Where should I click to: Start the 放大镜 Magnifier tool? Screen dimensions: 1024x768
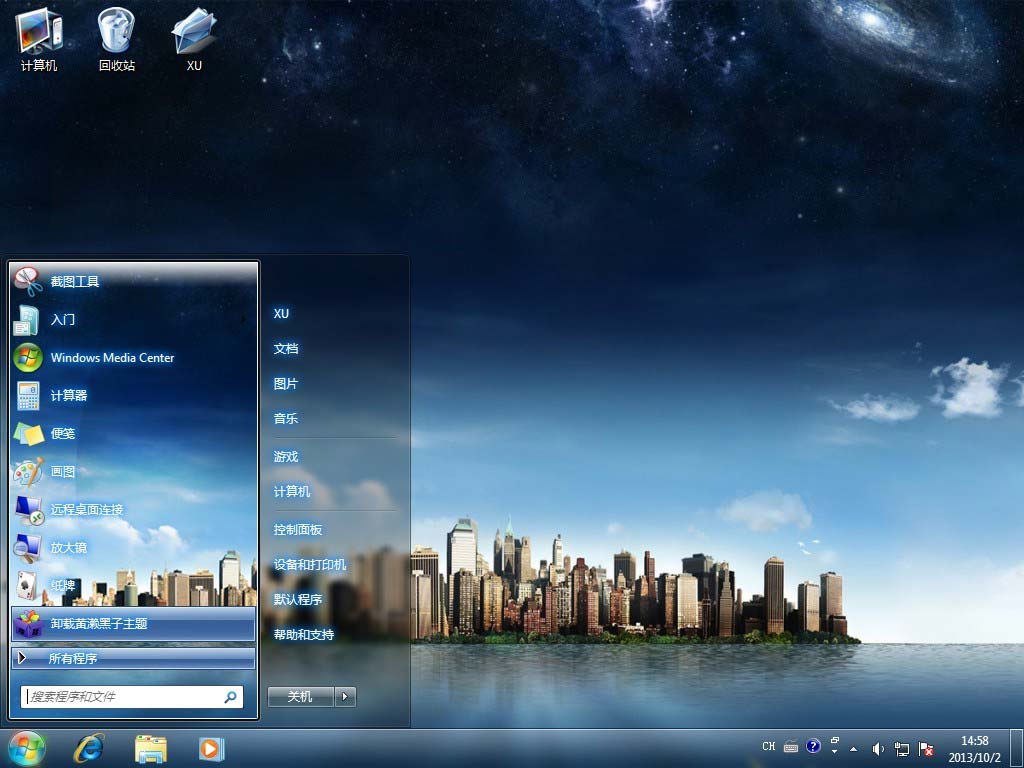[69, 548]
